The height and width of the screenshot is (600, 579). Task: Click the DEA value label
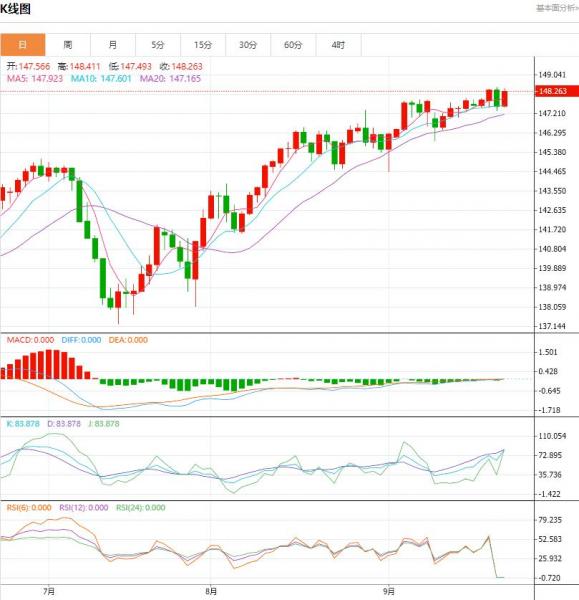tap(128, 340)
